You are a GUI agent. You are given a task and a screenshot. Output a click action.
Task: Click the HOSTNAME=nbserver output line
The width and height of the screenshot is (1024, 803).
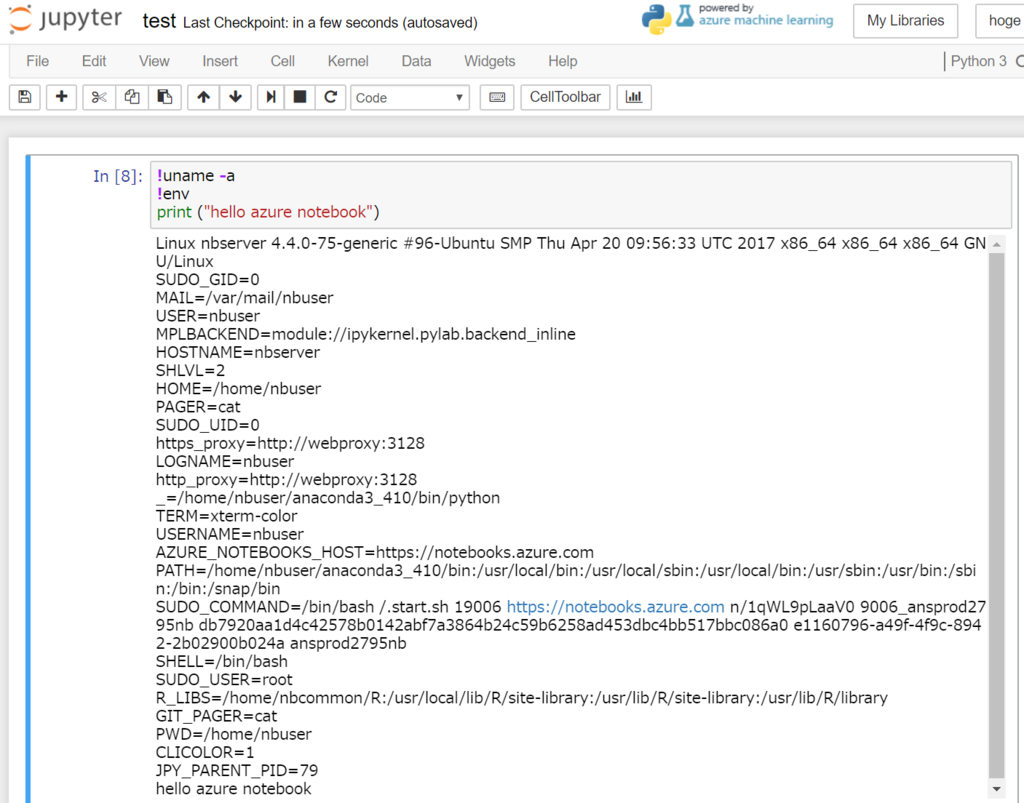coord(238,353)
